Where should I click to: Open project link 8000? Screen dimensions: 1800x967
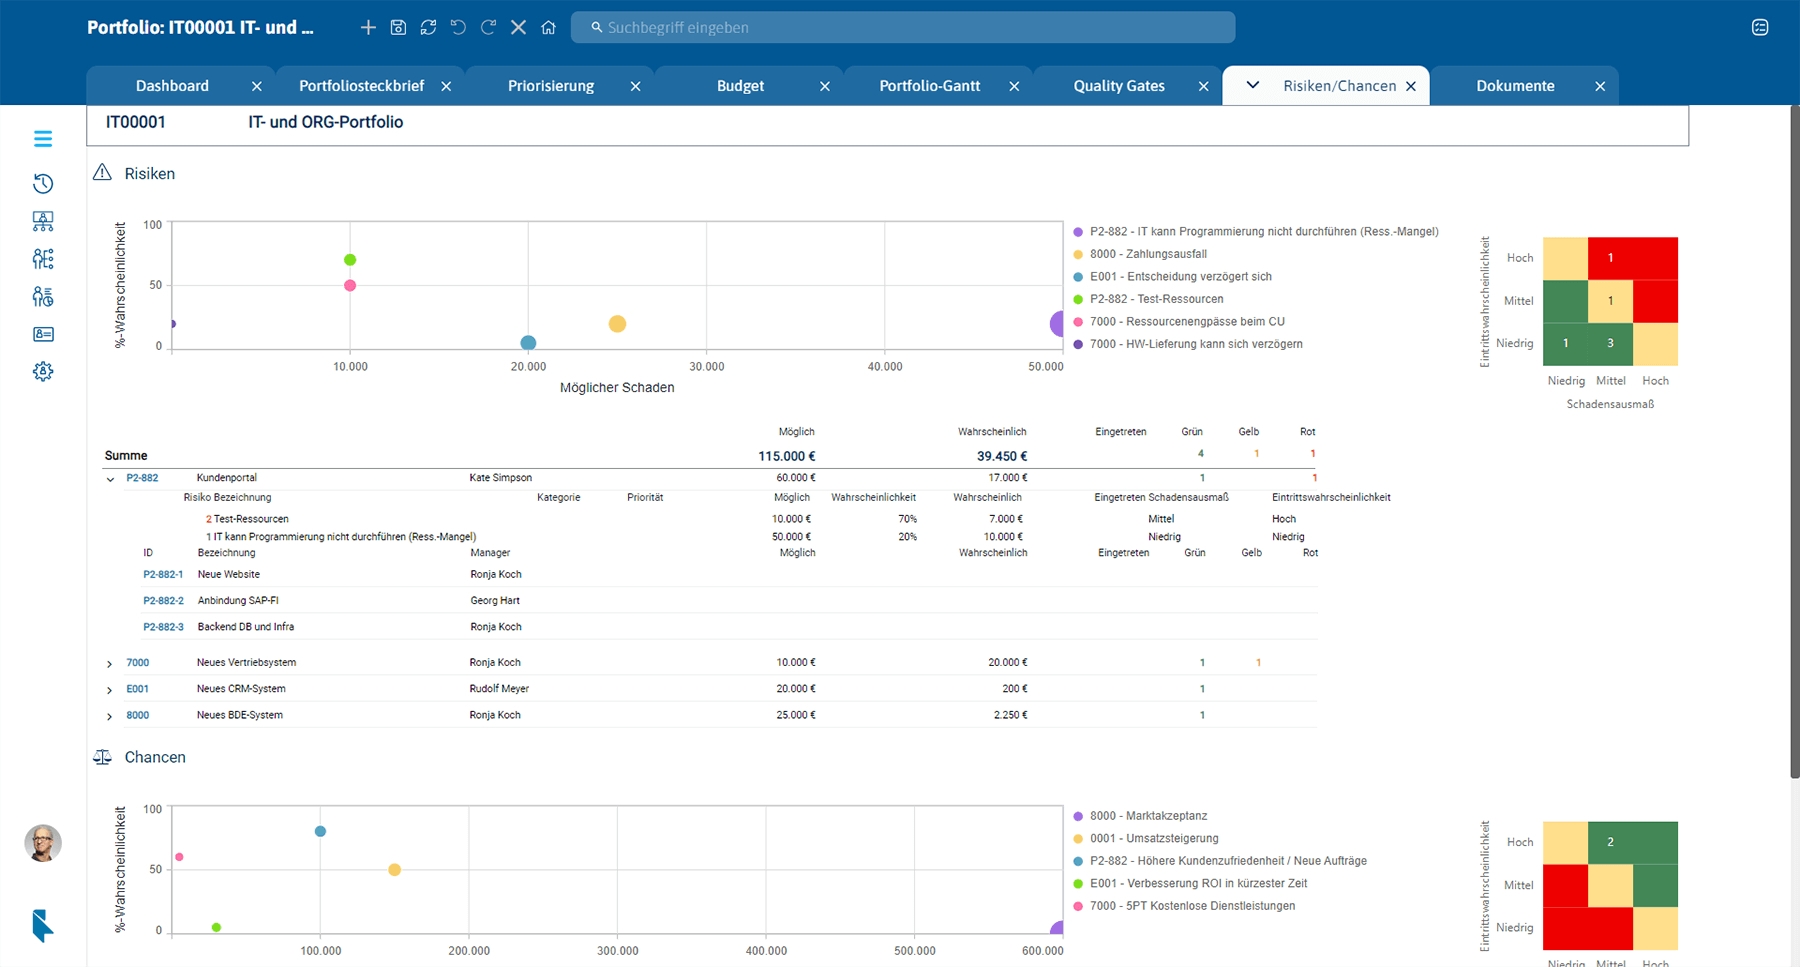(x=138, y=716)
